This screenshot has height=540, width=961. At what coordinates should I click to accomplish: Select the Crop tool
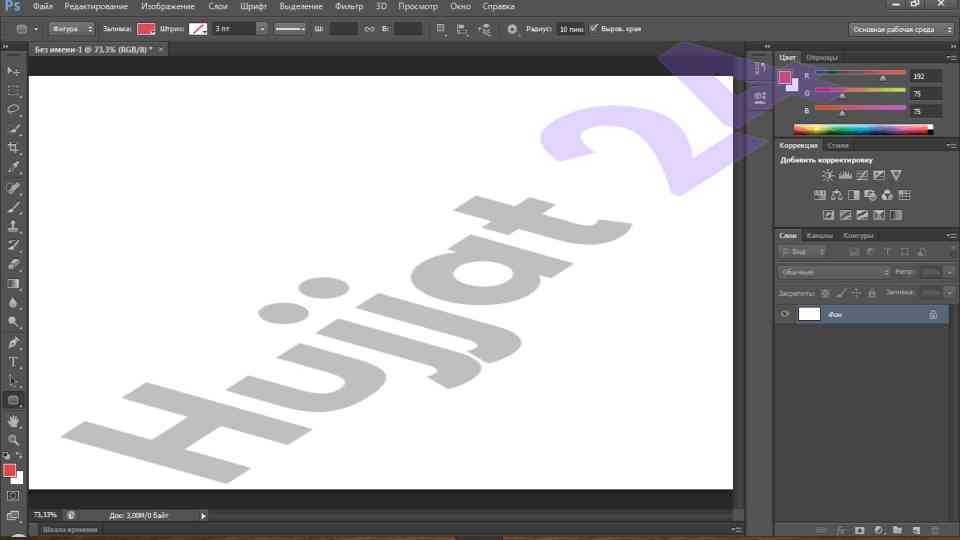[14, 147]
